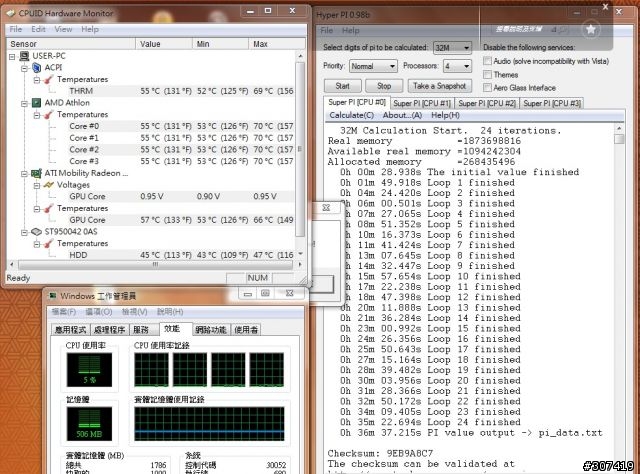
Task: Open the Task Manager Networking tab
Action: (x=211, y=329)
